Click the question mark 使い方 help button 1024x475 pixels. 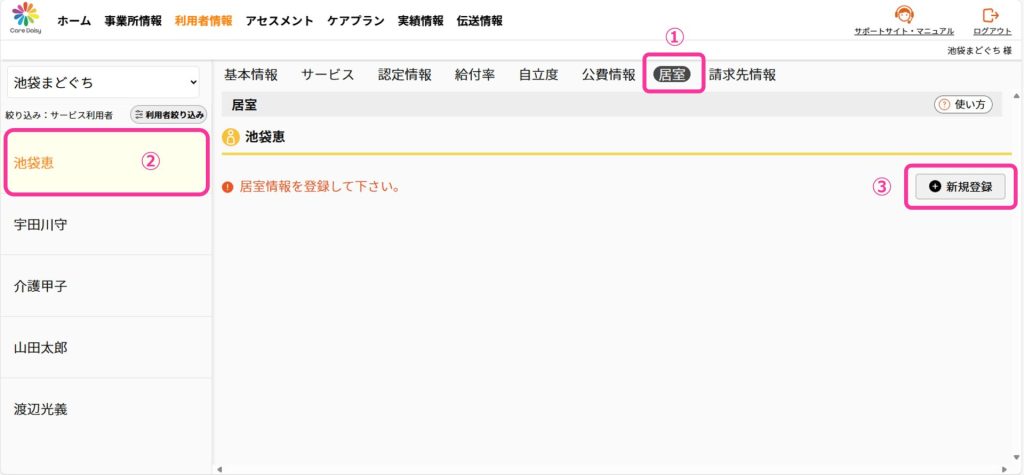(963, 105)
